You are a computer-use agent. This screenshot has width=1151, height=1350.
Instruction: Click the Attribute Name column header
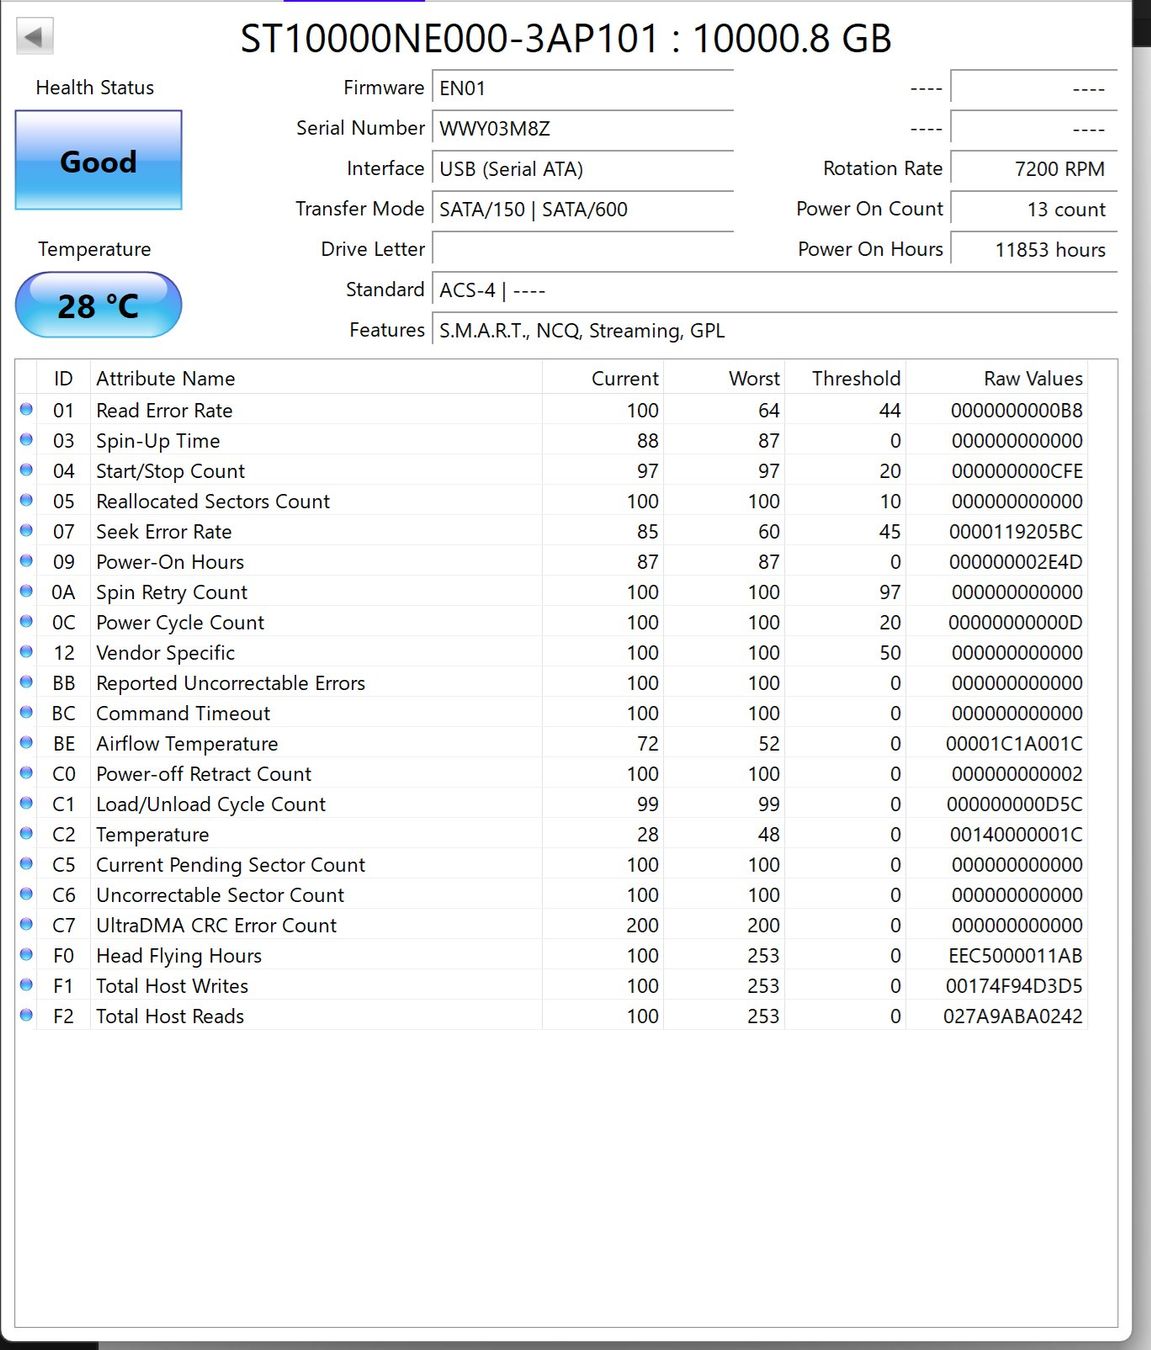coord(316,379)
